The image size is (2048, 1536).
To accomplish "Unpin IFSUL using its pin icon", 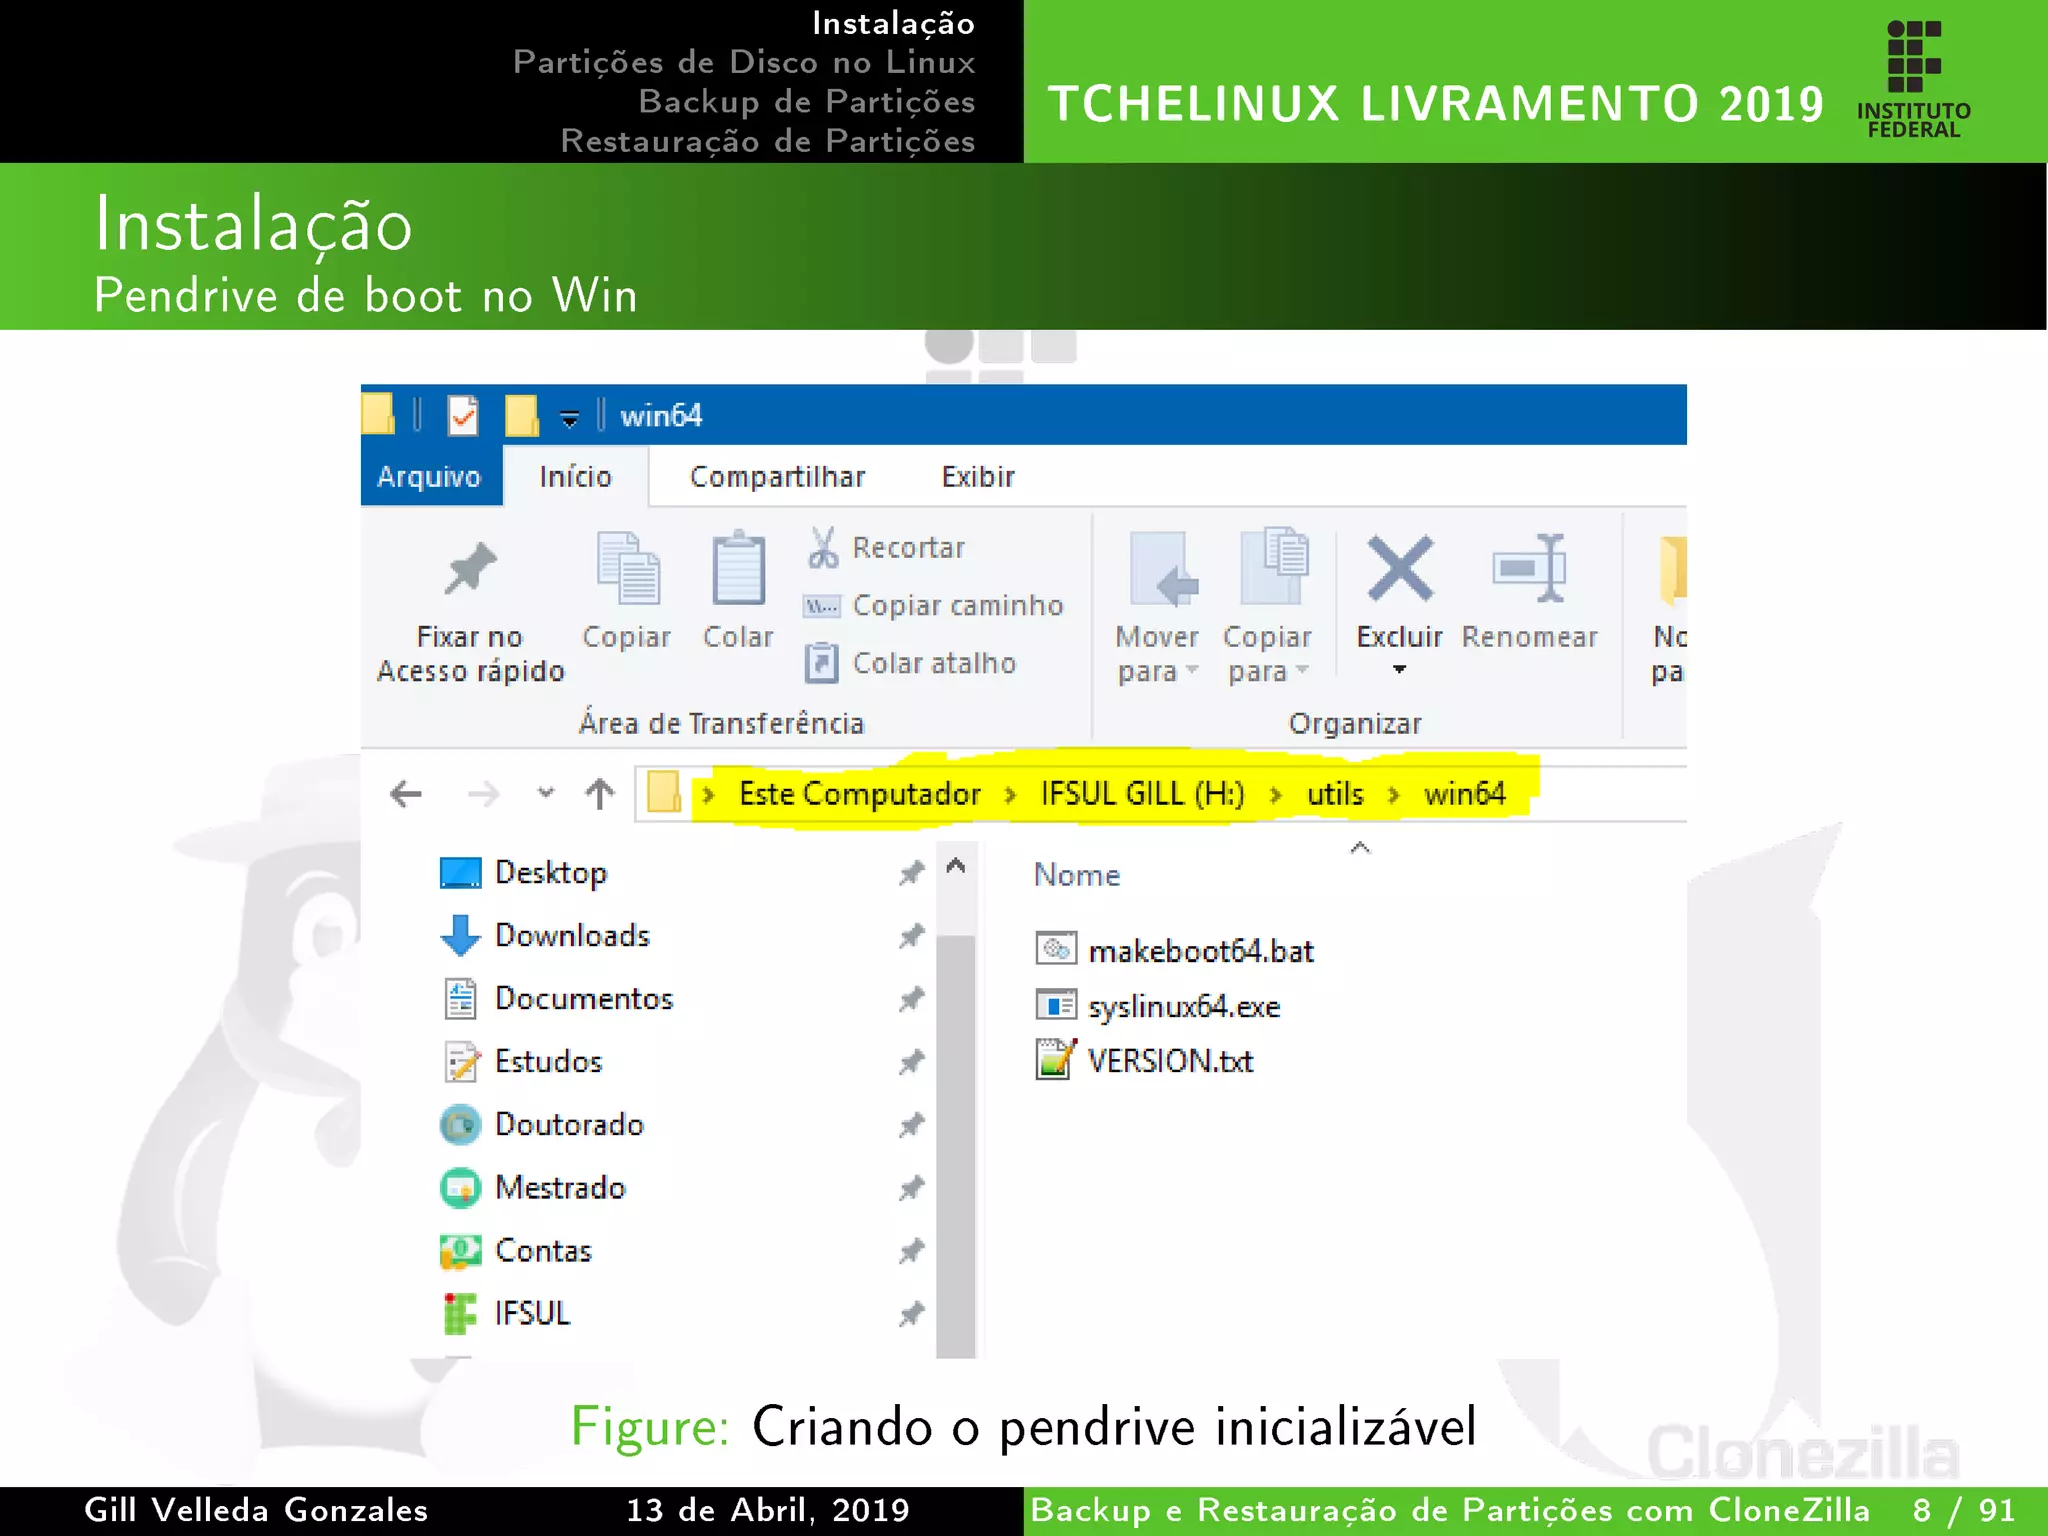I will [x=911, y=1314].
